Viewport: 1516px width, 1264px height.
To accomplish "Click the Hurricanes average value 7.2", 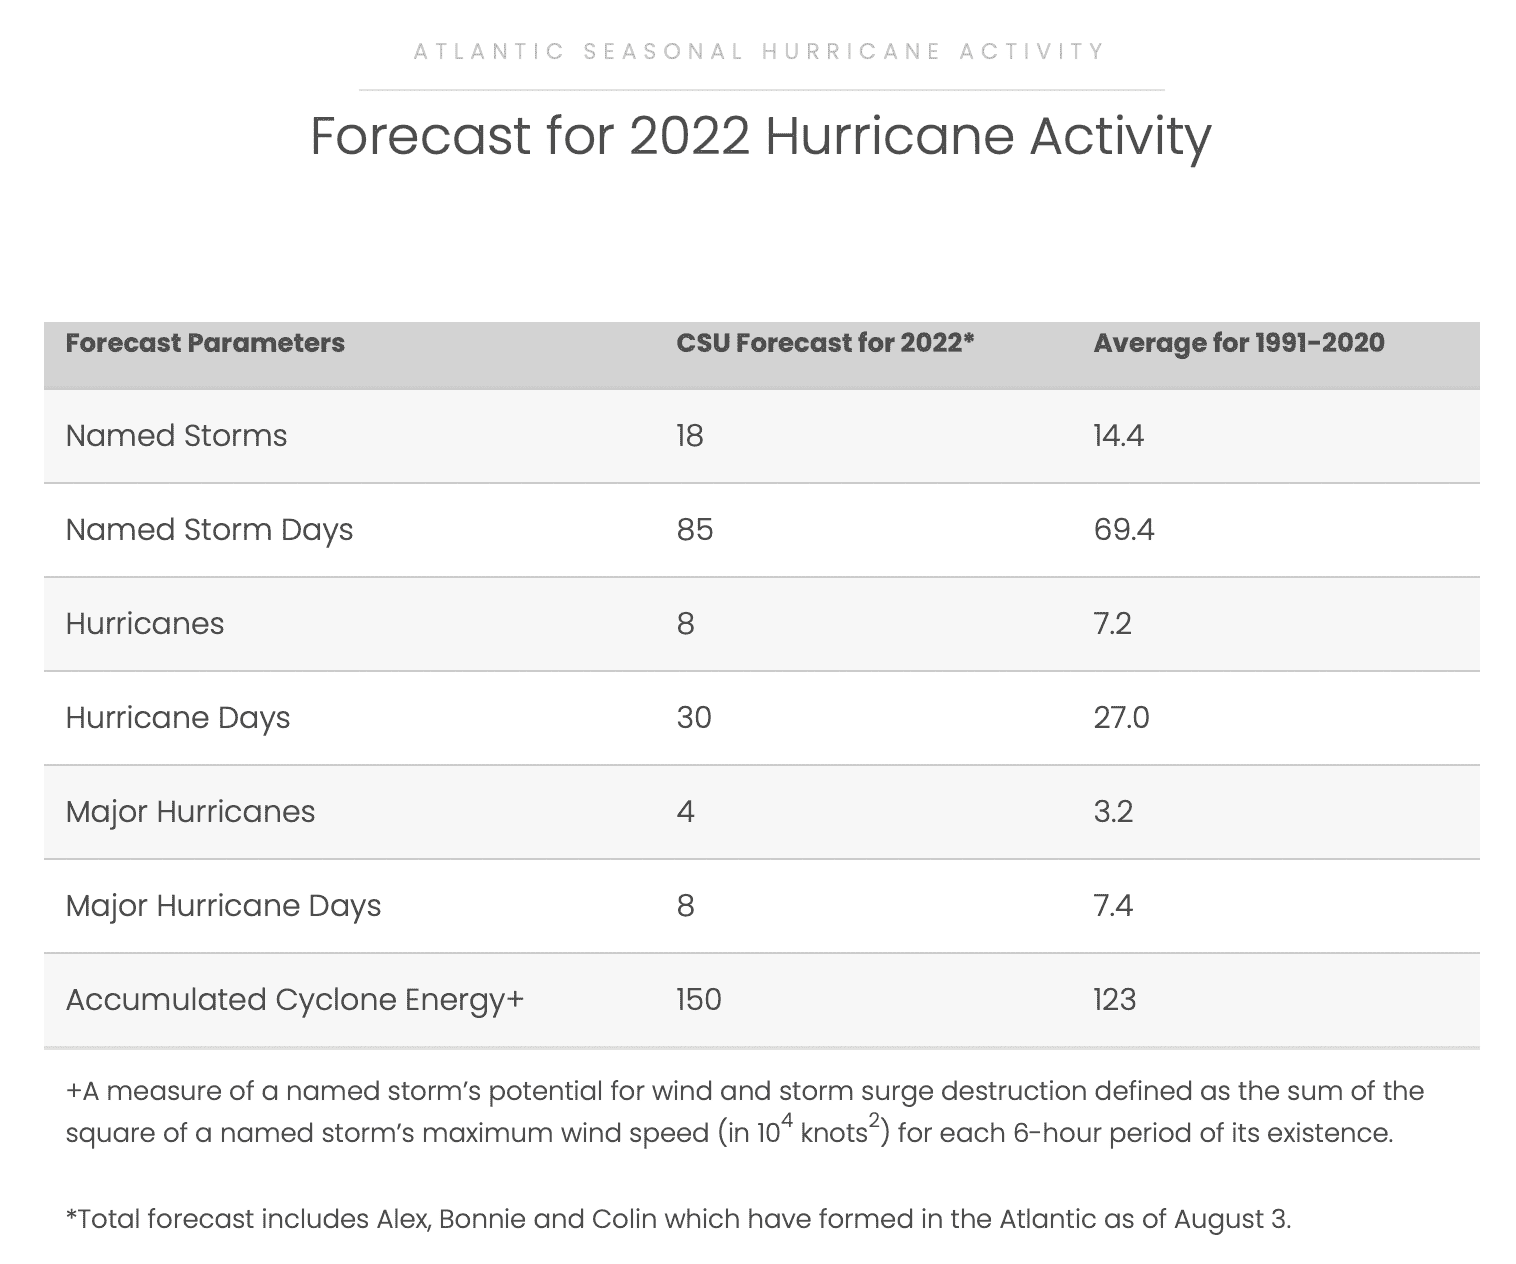I will (1113, 624).
